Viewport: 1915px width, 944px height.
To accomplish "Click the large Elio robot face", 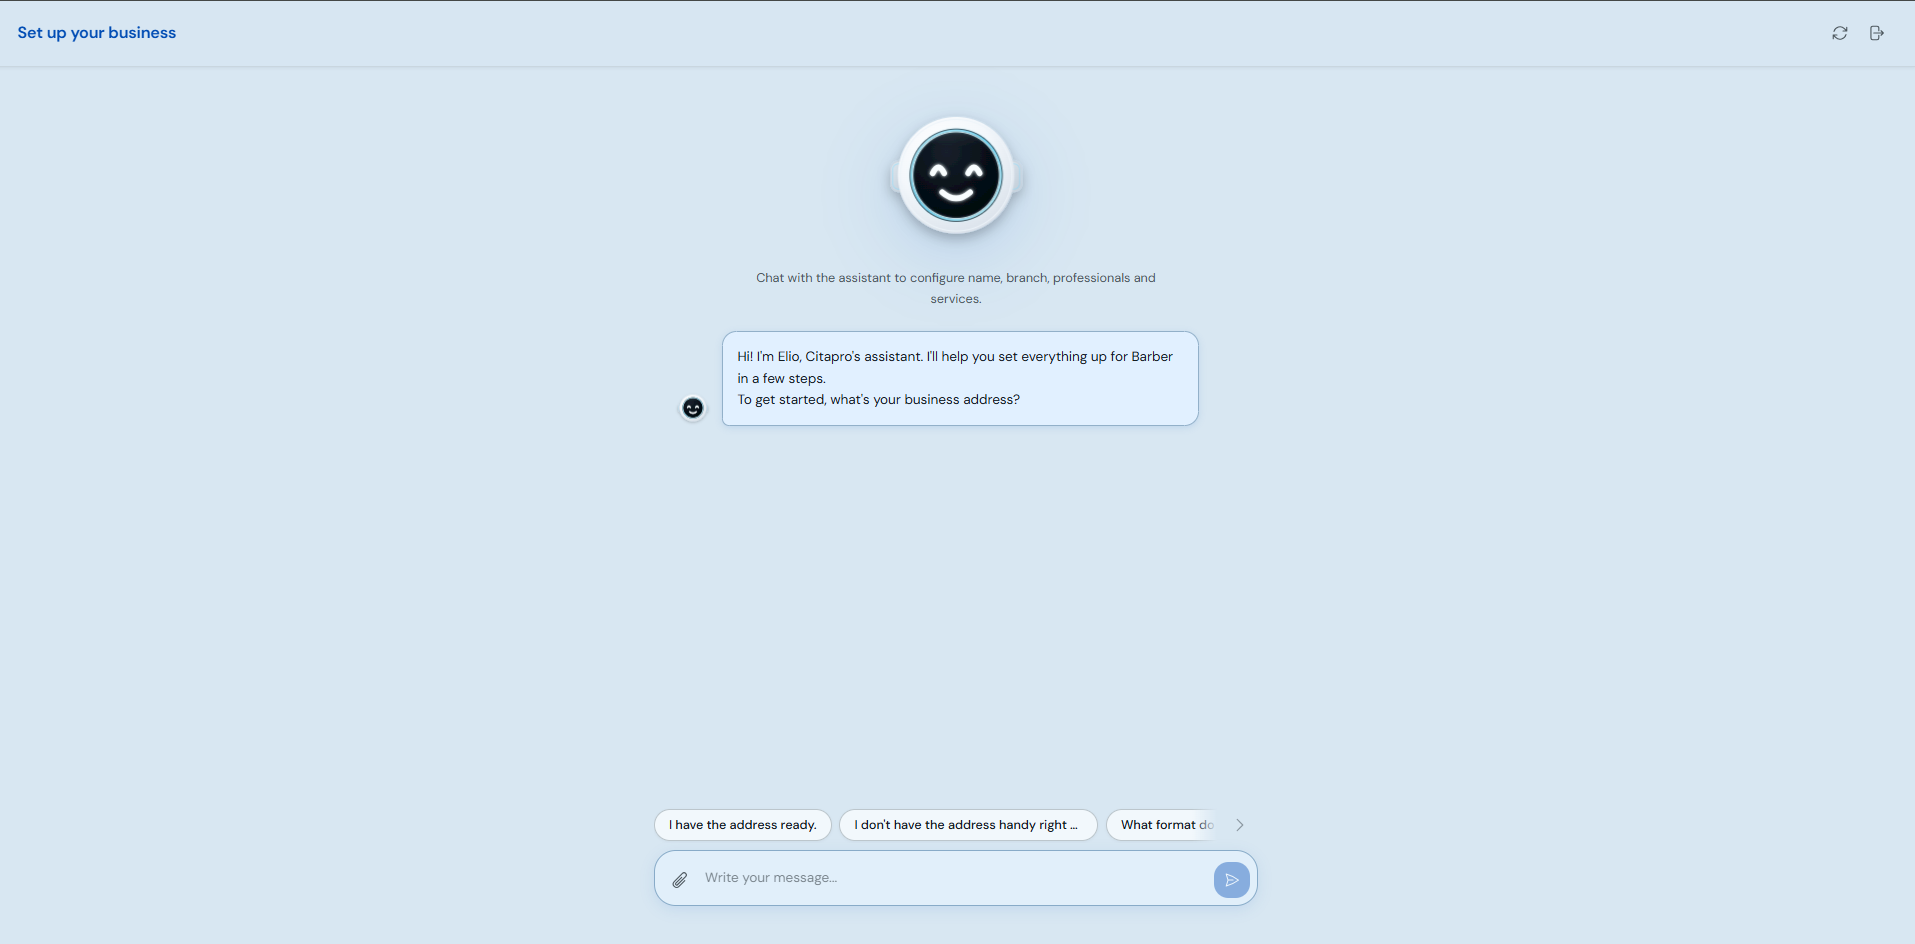I will [956, 176].
